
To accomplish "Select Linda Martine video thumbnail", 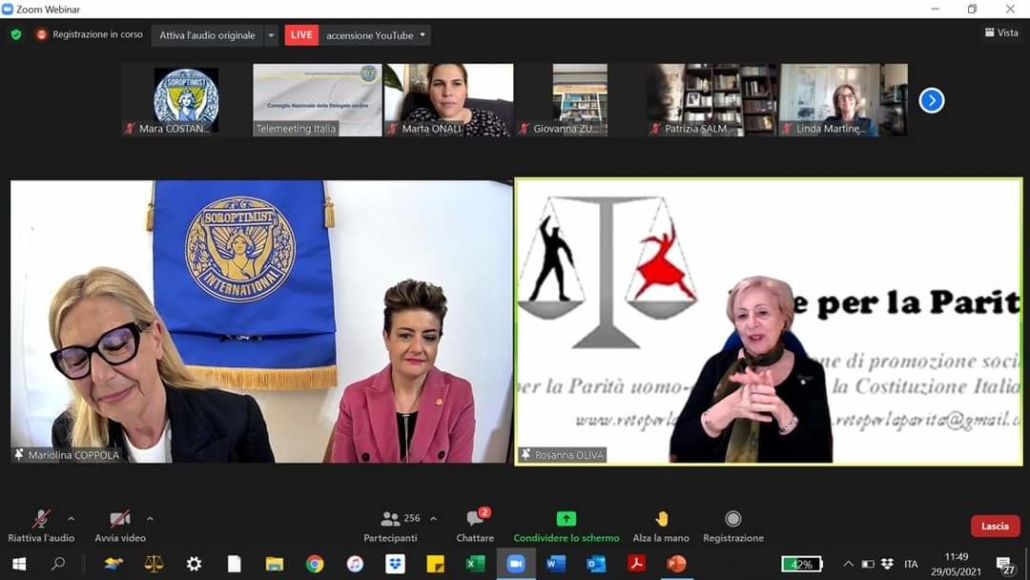I will [x=843, y=100].
